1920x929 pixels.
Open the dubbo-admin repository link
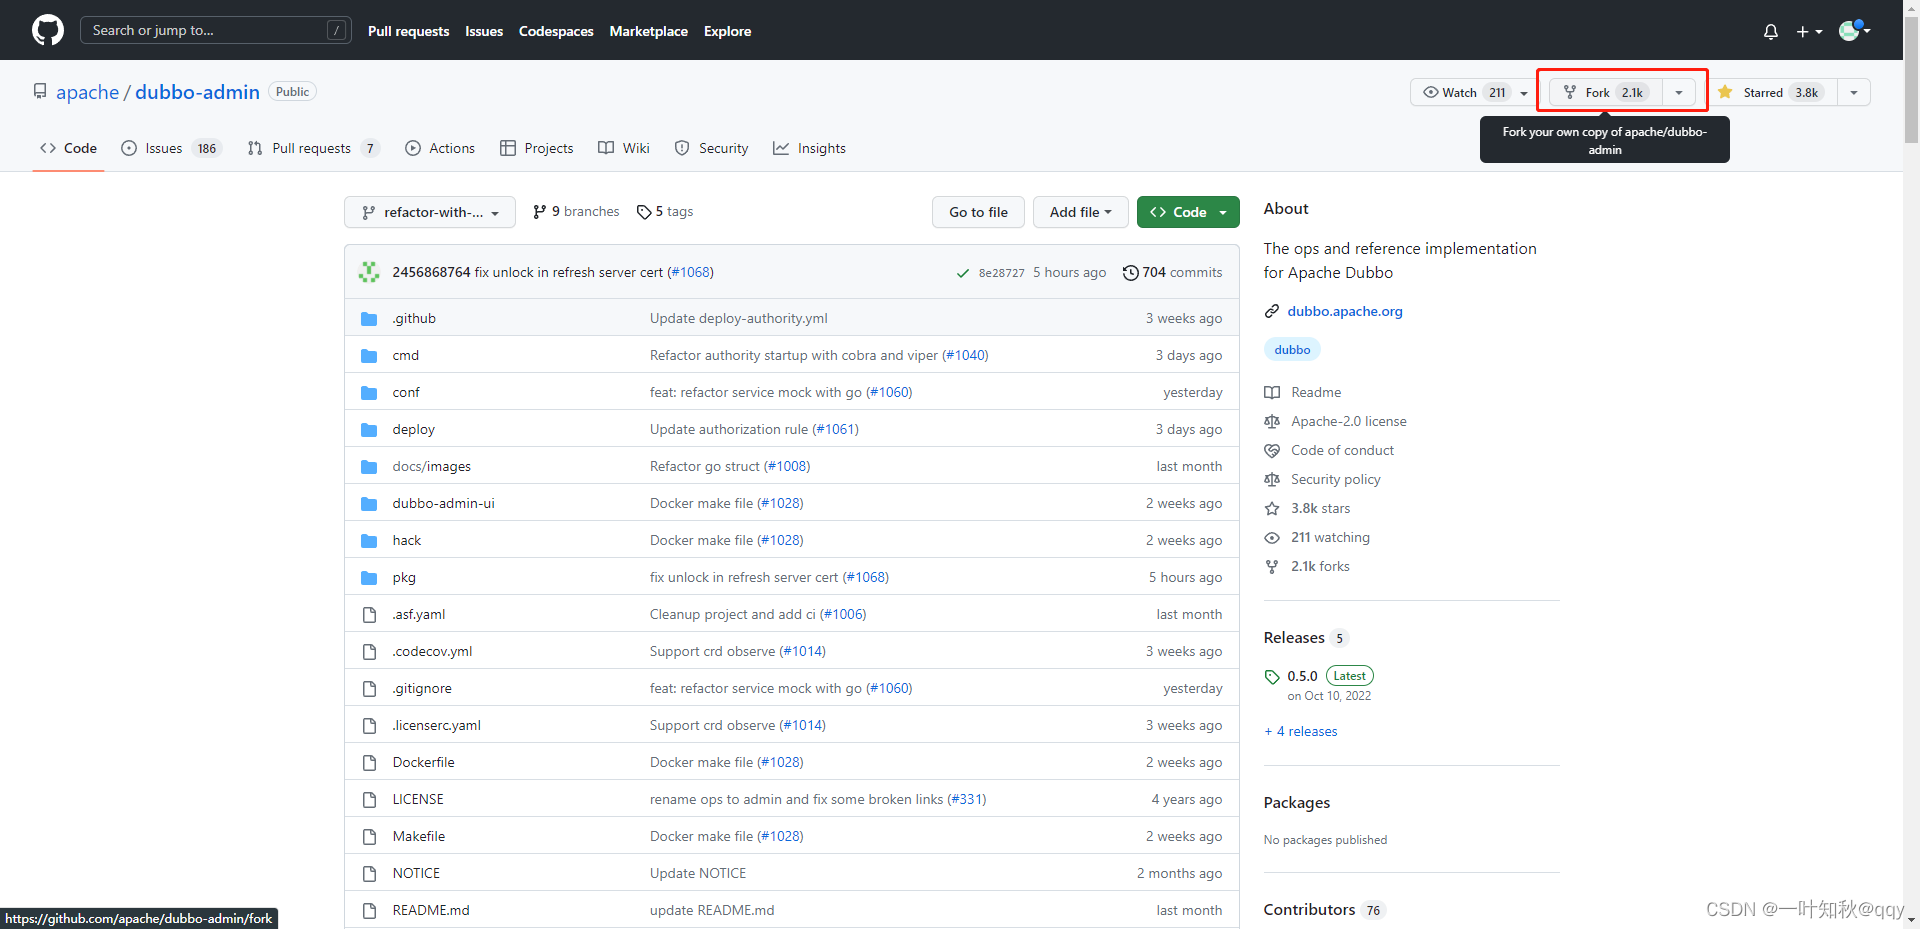[x=197, y=92]
